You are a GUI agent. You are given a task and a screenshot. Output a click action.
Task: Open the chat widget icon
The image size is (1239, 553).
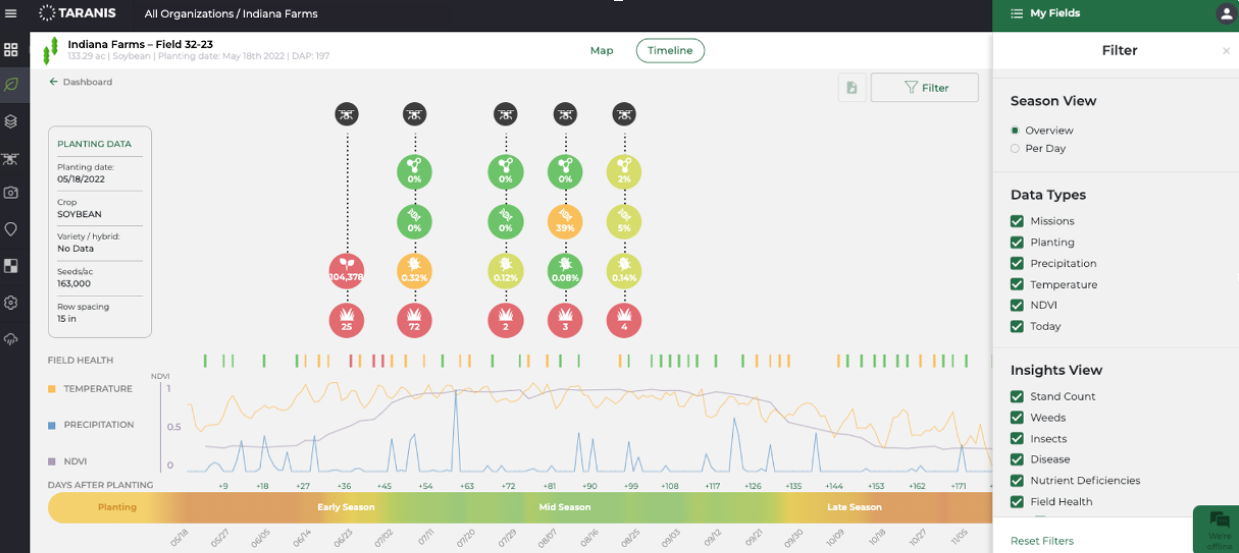pyautogui.click(x=1218, y=526)
